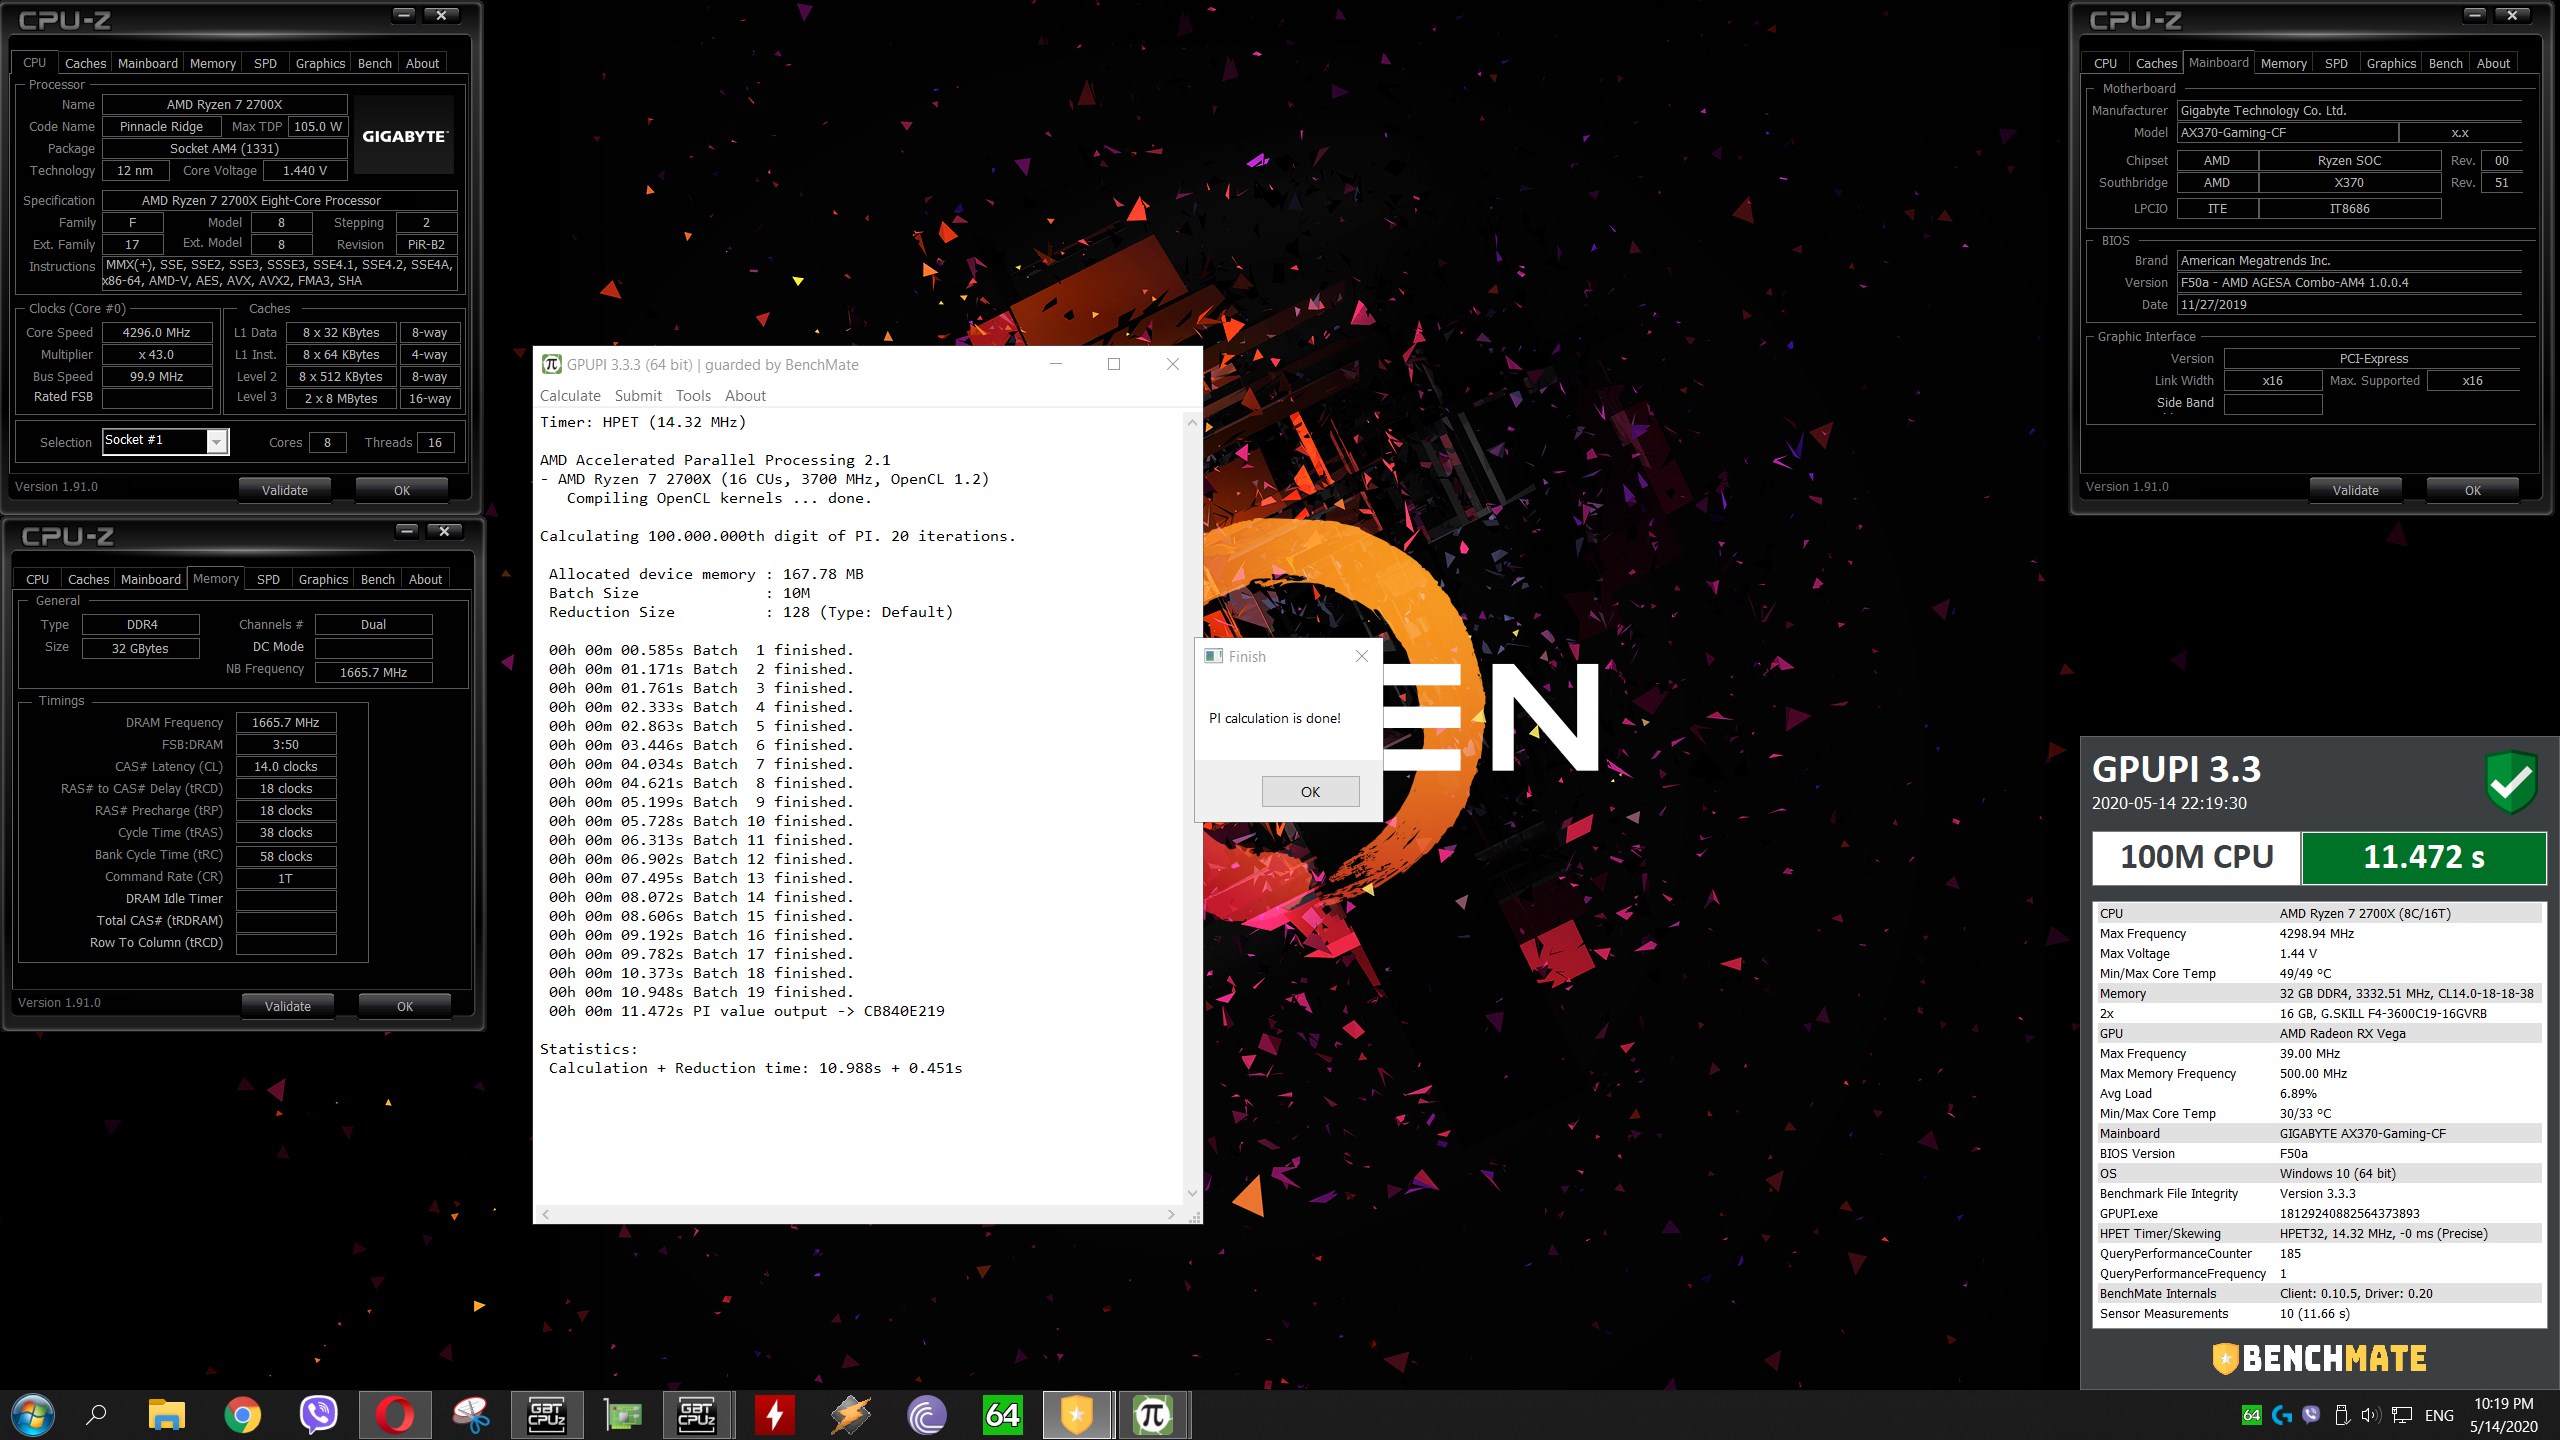Open the ENG input language indicator
The image size is (2560, 1440).
[2439, 1415]
